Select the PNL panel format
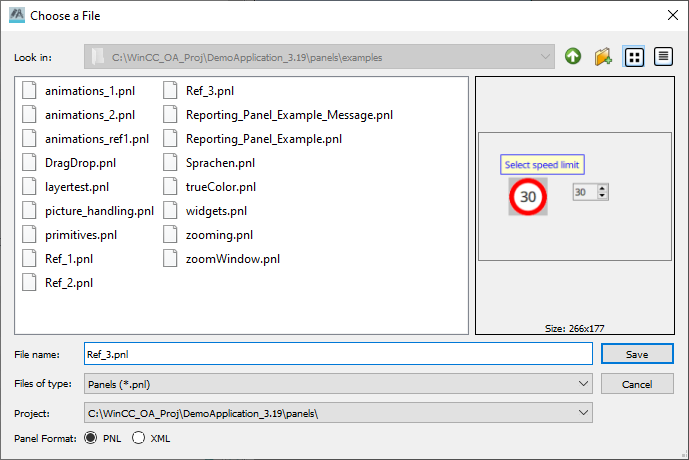689x460 pixels. 92,438
